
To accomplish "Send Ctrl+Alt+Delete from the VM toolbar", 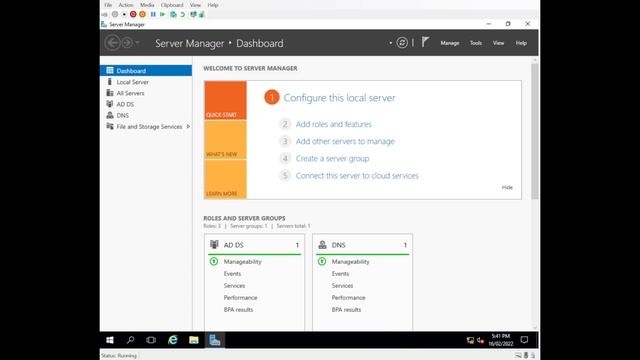I will click(104, 14).
